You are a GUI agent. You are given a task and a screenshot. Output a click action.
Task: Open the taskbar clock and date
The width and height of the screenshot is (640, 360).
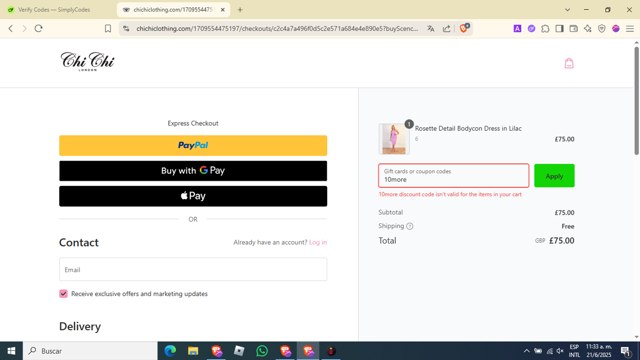click(599, 351)
